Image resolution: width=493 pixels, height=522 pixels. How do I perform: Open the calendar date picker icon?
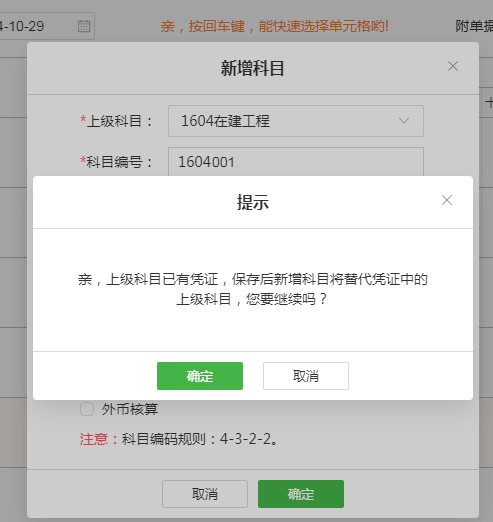[84, 26]
